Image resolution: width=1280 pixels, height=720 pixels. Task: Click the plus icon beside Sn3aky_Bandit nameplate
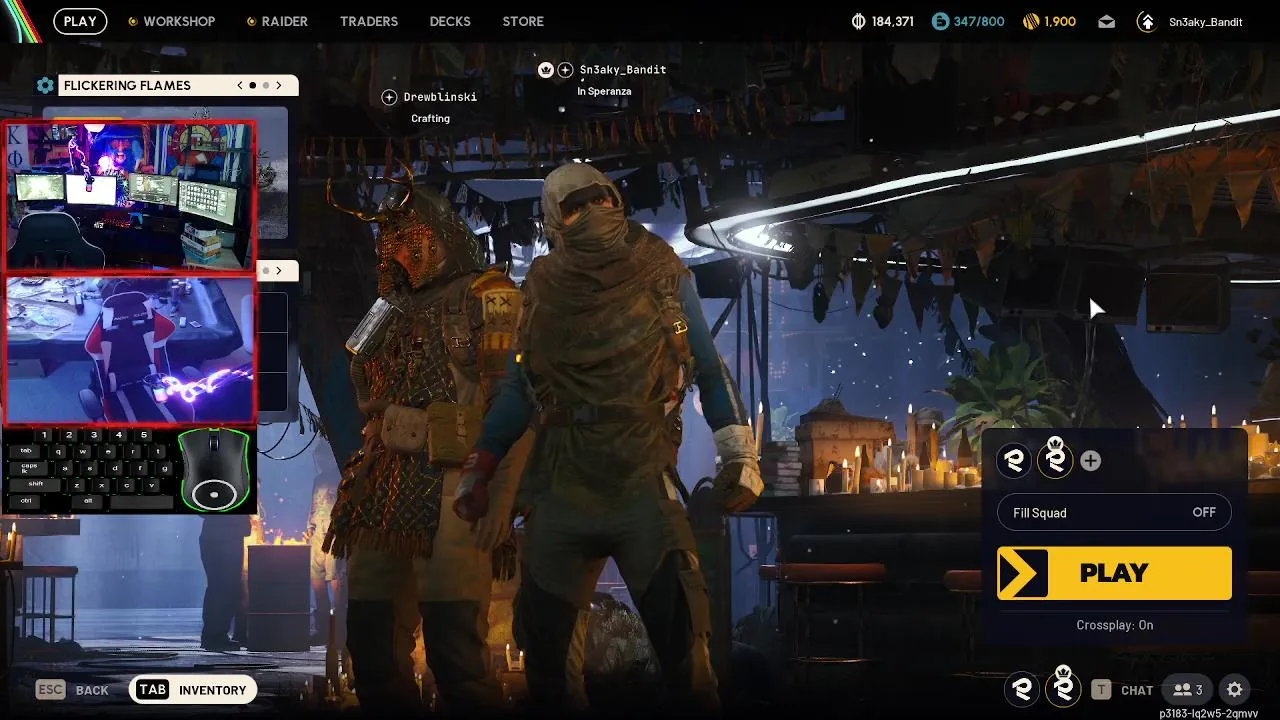tap(565, 70)
